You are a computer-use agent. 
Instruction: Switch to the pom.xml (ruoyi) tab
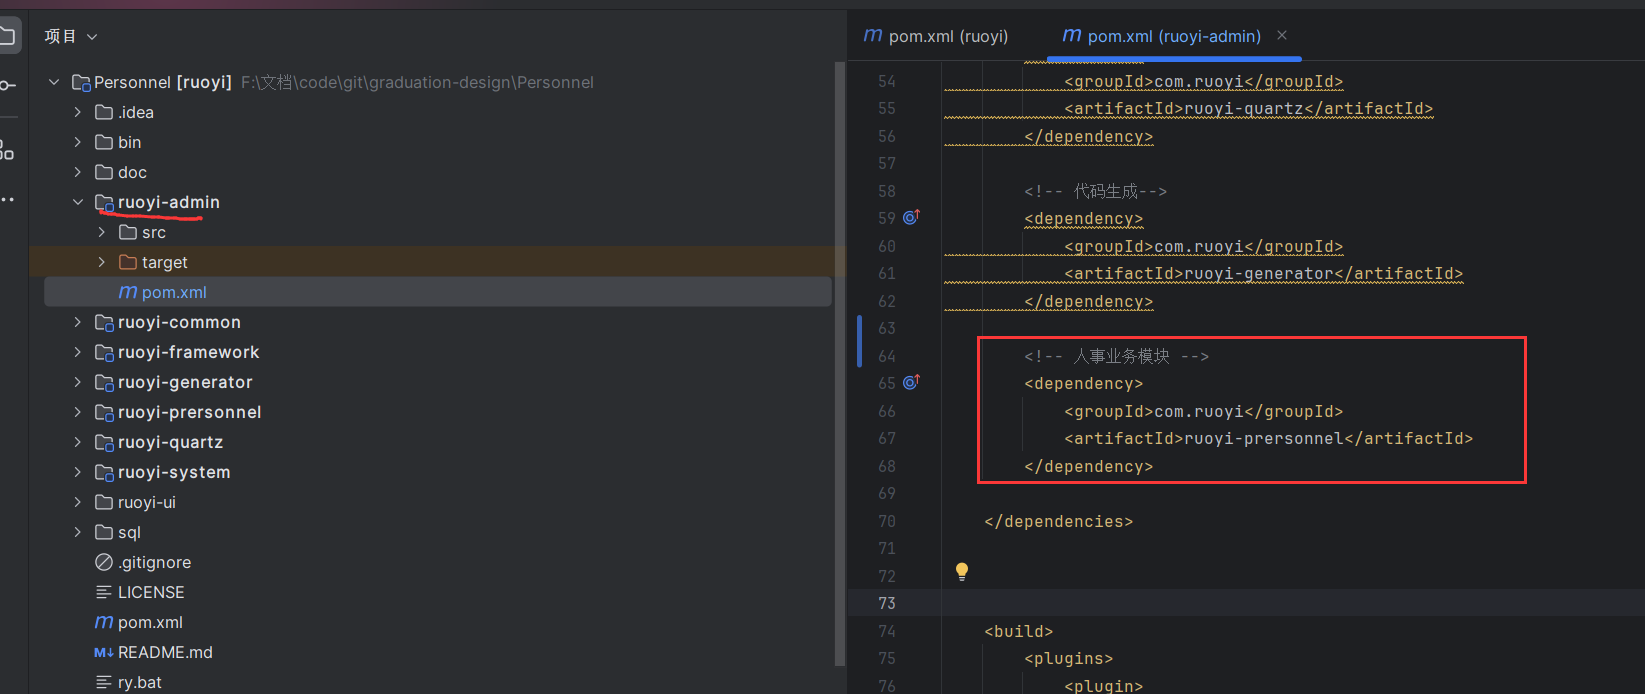coord(937,36)
